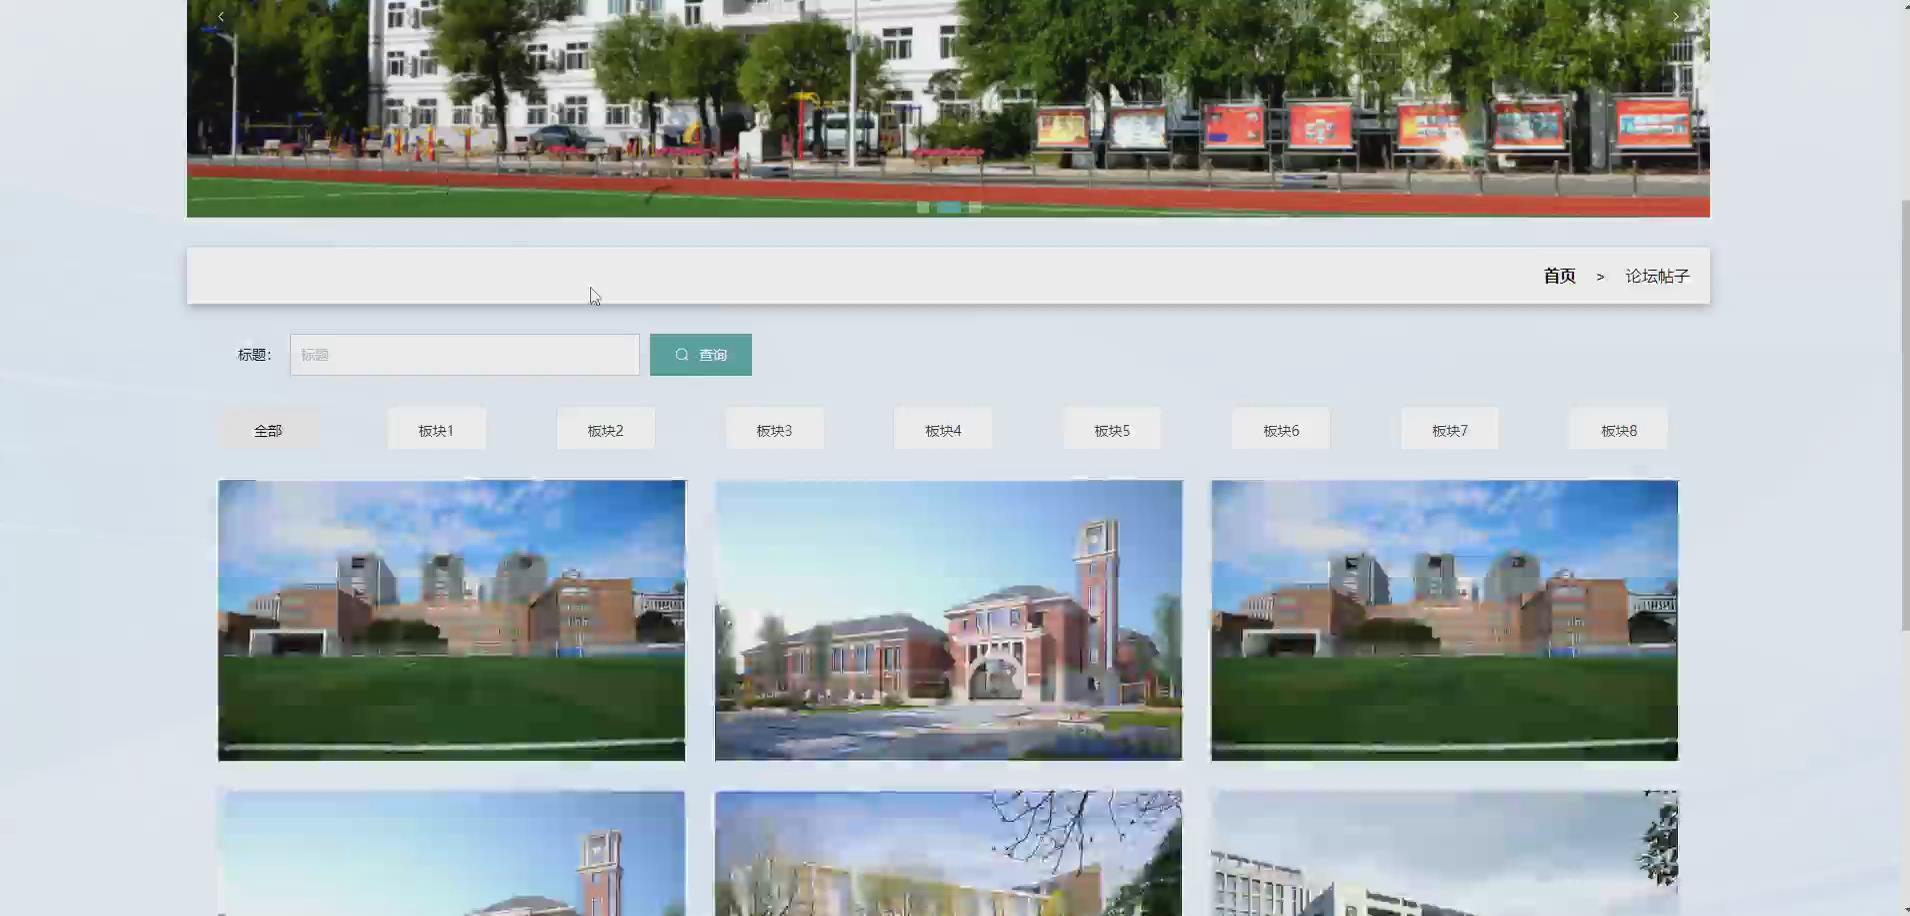Filter posts by 板块2
This screenshot has height=916, width=1910.
coord(605,430)
